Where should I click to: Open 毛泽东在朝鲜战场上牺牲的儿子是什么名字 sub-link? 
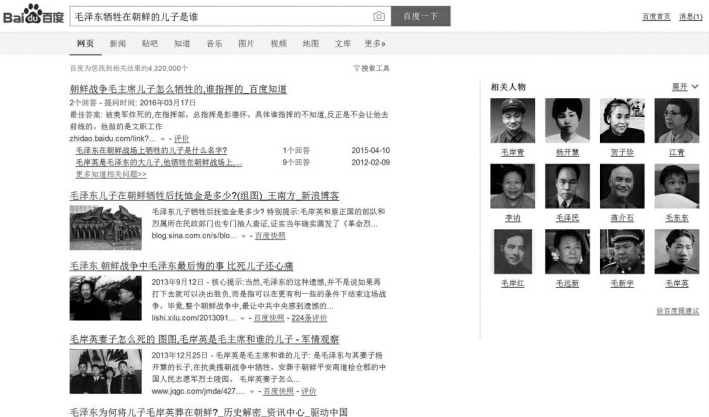pos(151,150)
